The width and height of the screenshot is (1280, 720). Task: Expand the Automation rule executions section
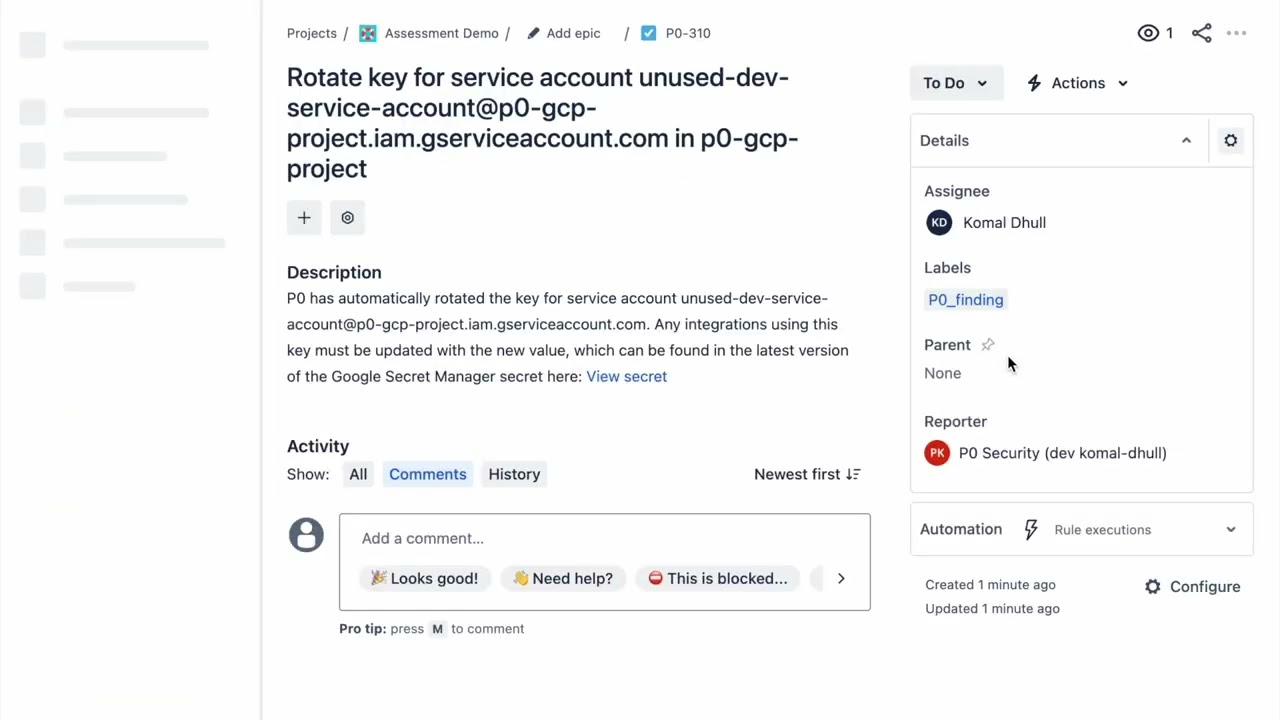click(1231, 530)
